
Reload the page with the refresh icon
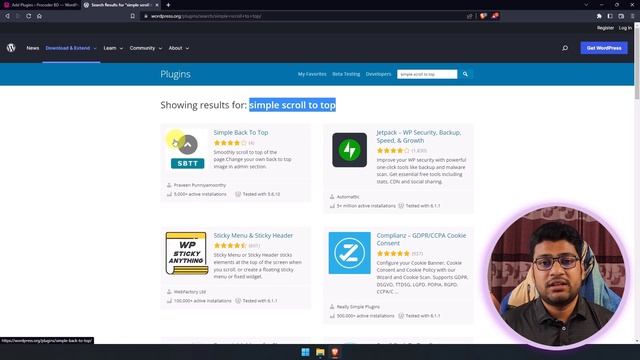click(29, 16)
